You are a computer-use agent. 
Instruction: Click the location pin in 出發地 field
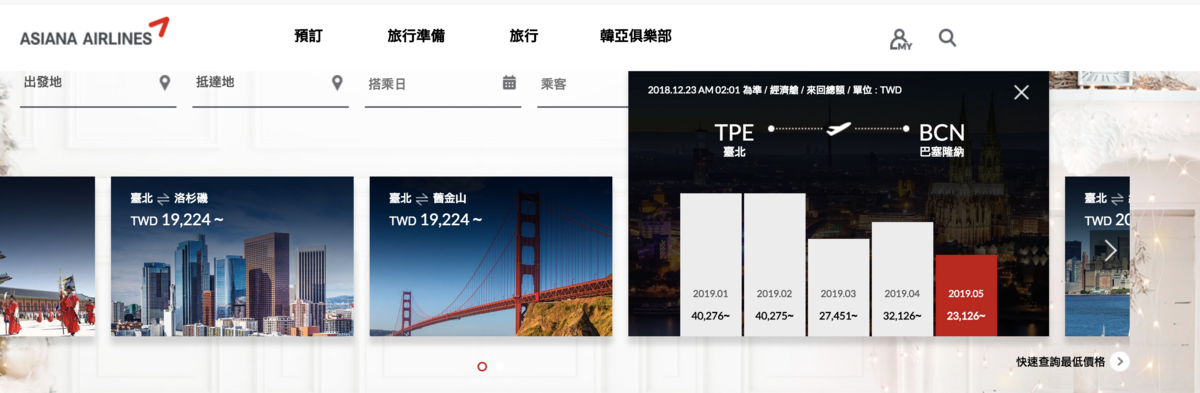[165, 82]
